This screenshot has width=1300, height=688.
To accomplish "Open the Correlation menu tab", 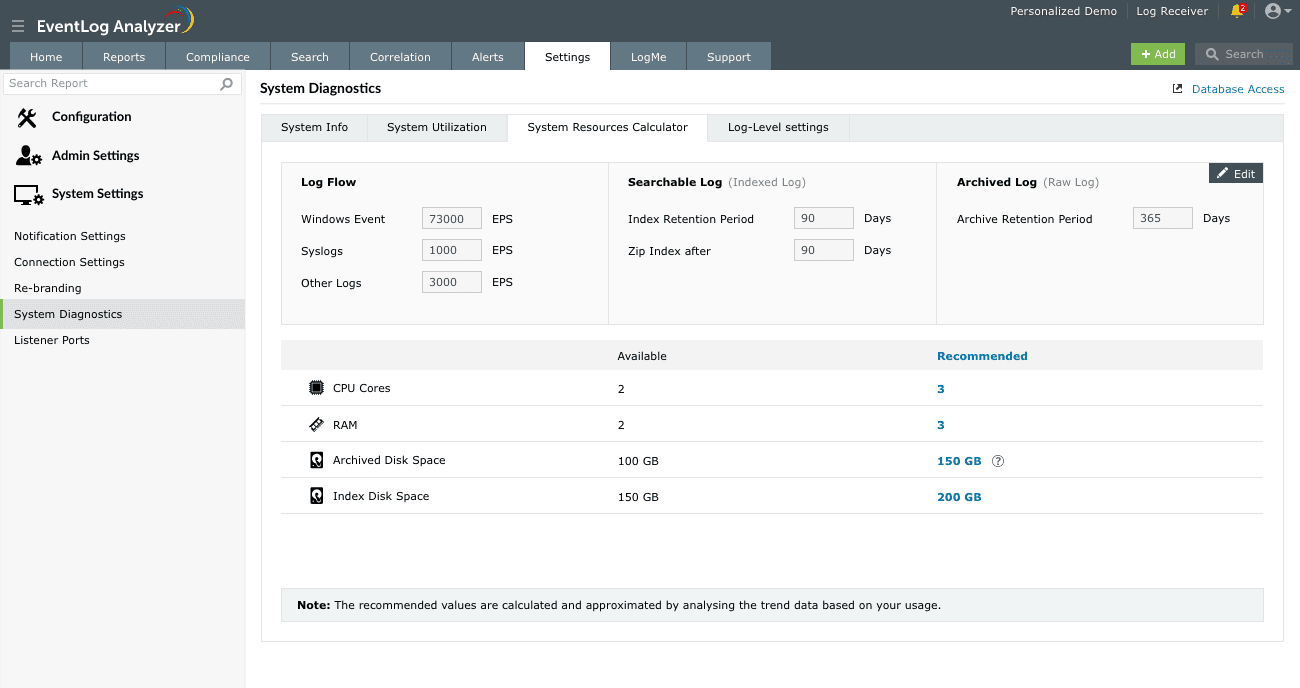I will (400, 57).
